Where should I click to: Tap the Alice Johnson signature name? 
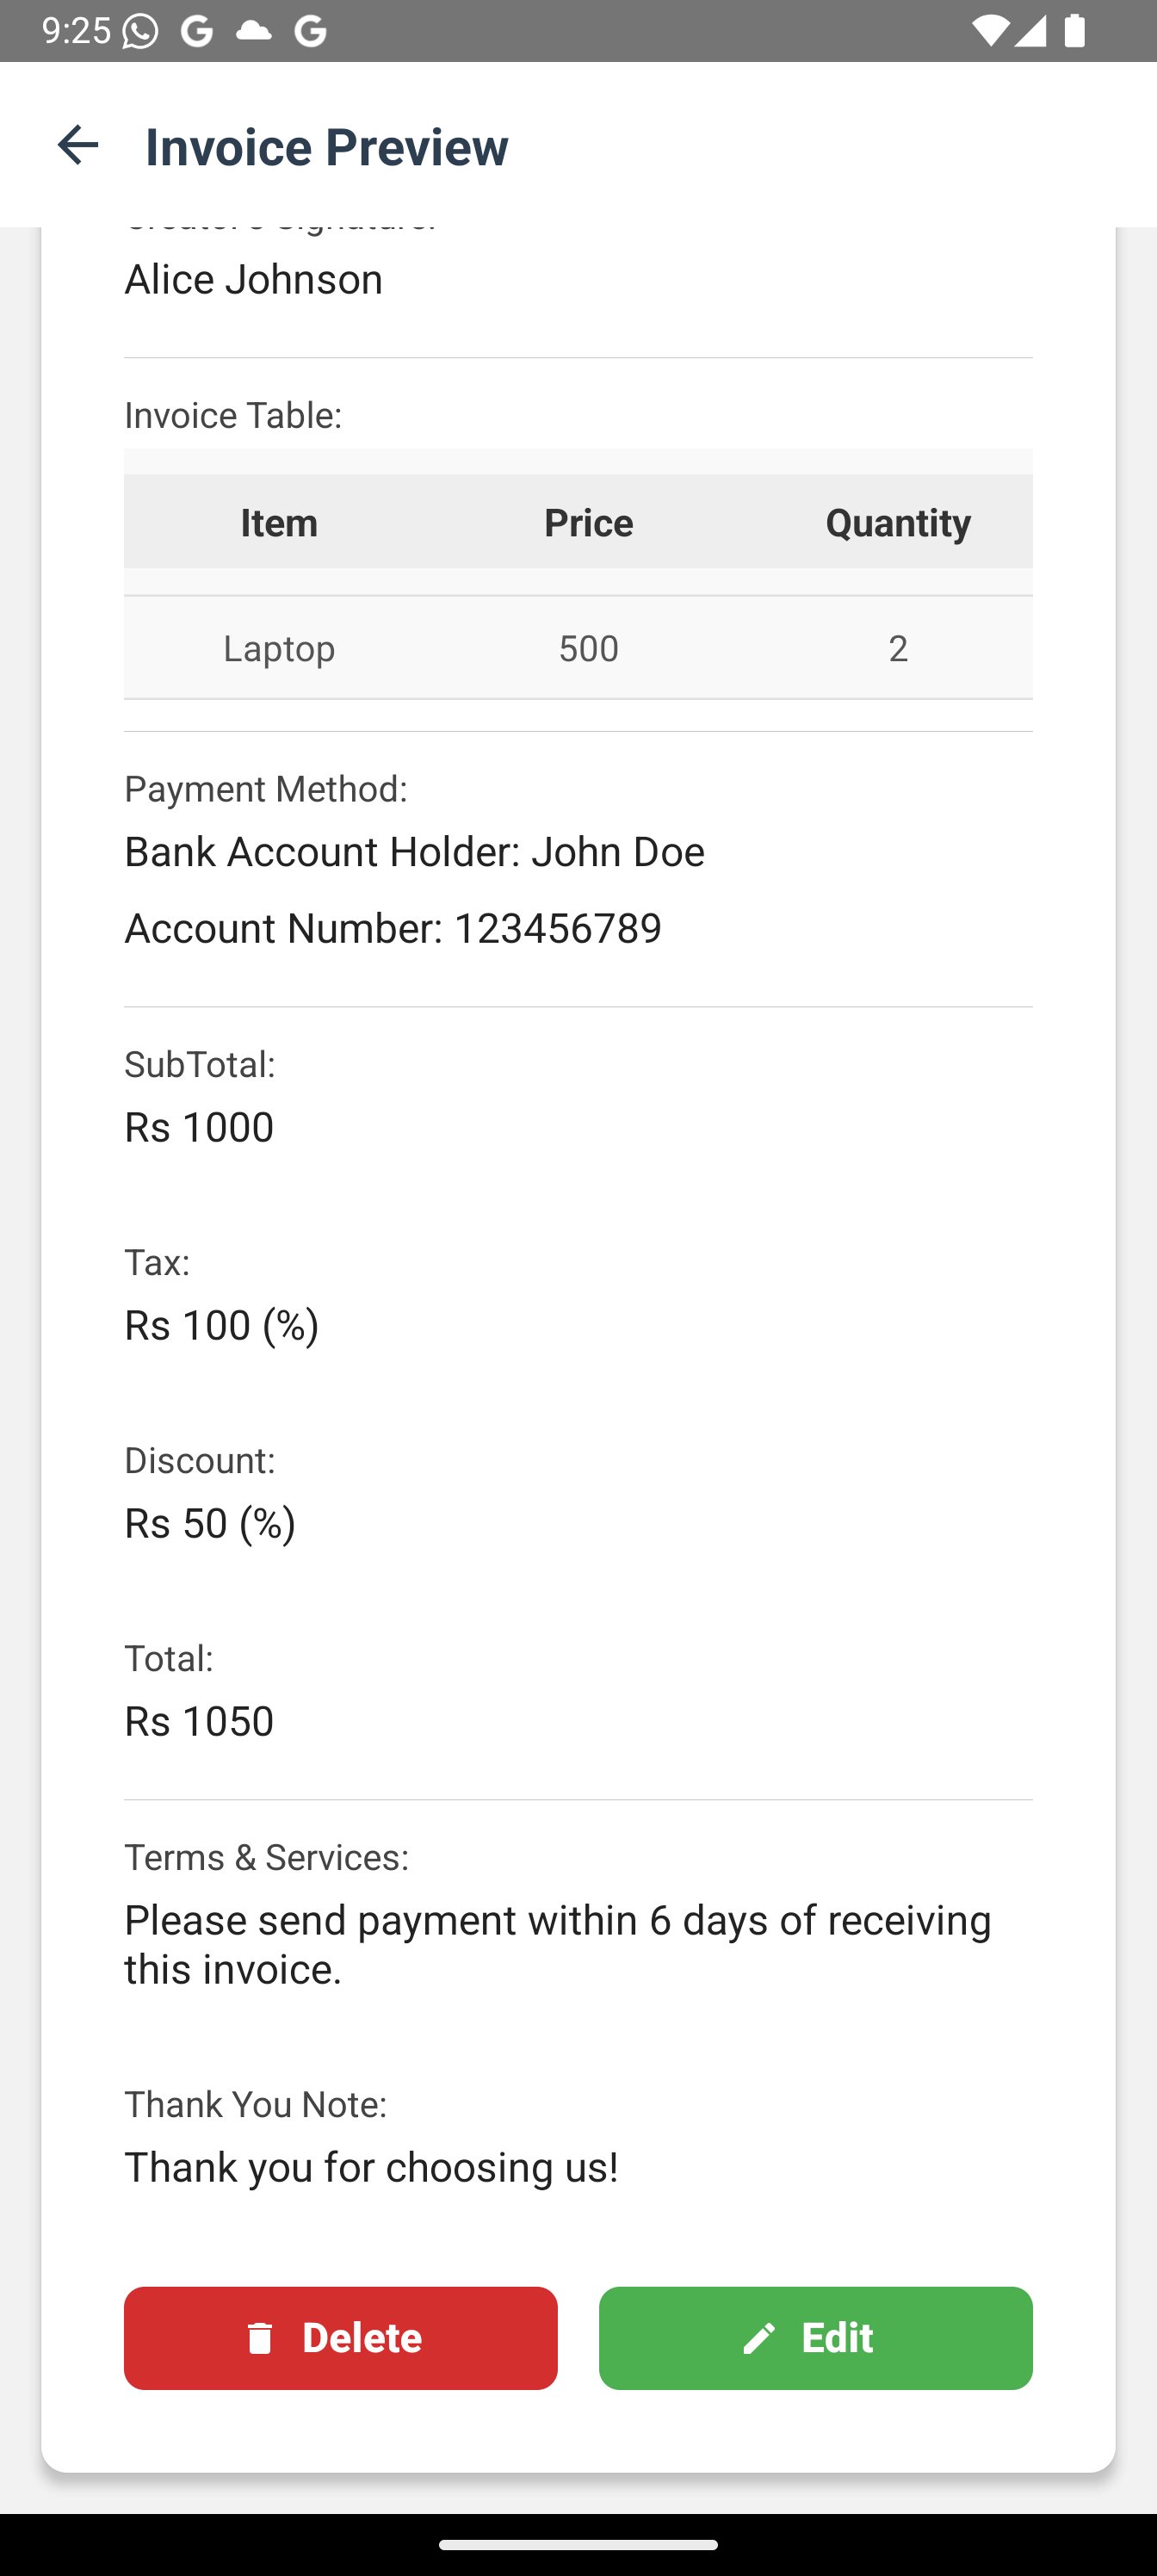pos(253,279)
